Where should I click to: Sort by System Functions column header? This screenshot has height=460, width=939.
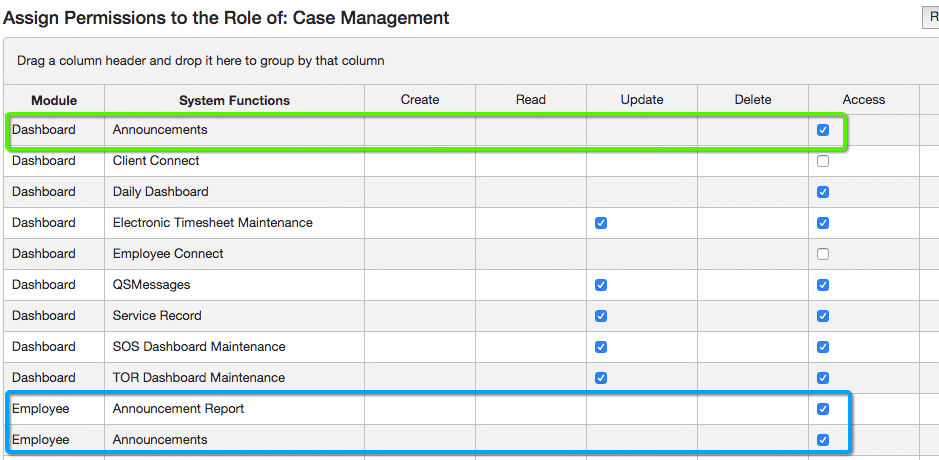[234, 100]
